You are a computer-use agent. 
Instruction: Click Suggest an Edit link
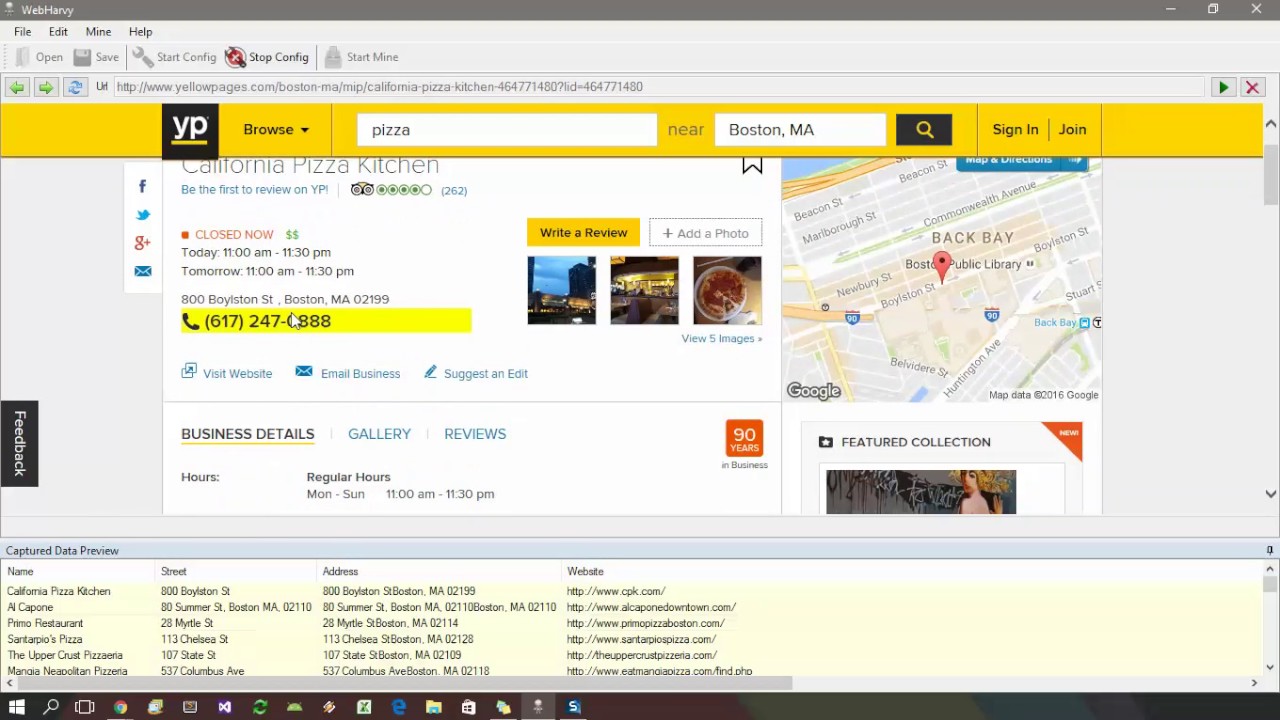(x=476, y=373)
